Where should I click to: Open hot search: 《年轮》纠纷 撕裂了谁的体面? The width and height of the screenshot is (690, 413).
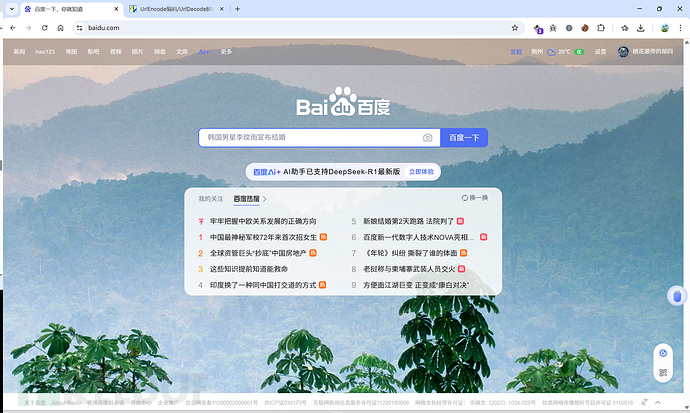point(410,253)
